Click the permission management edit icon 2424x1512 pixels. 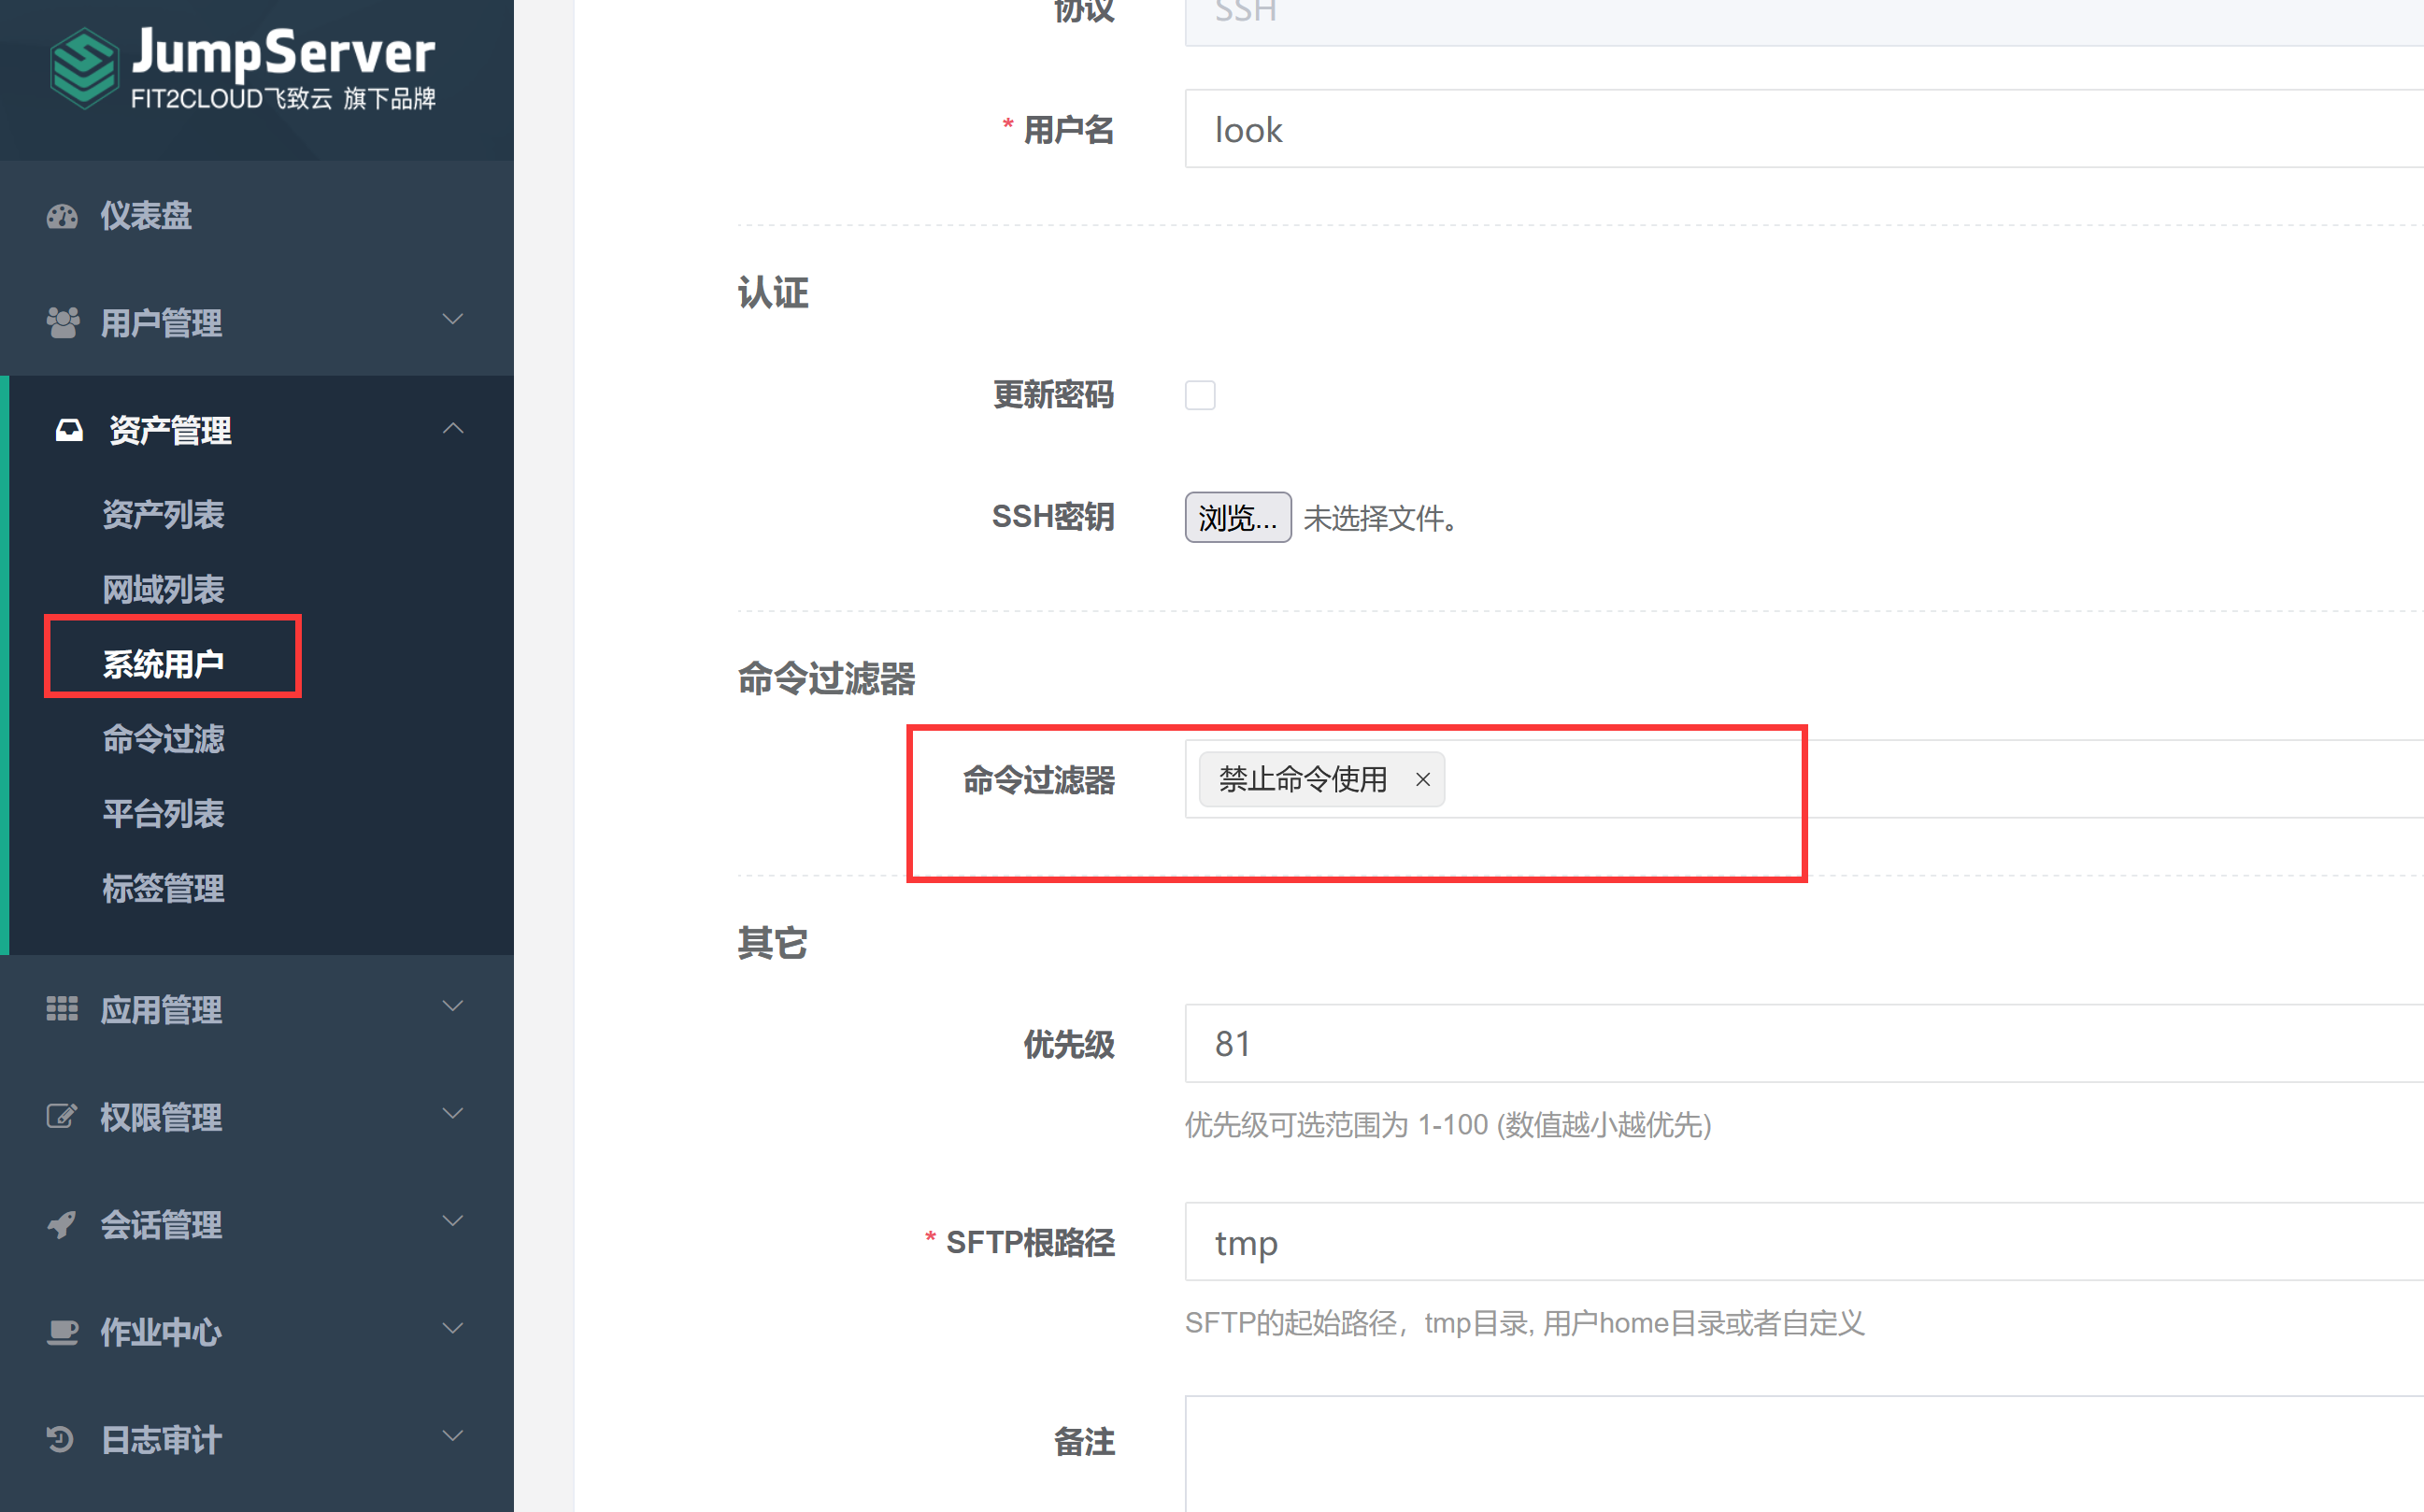62,1116
